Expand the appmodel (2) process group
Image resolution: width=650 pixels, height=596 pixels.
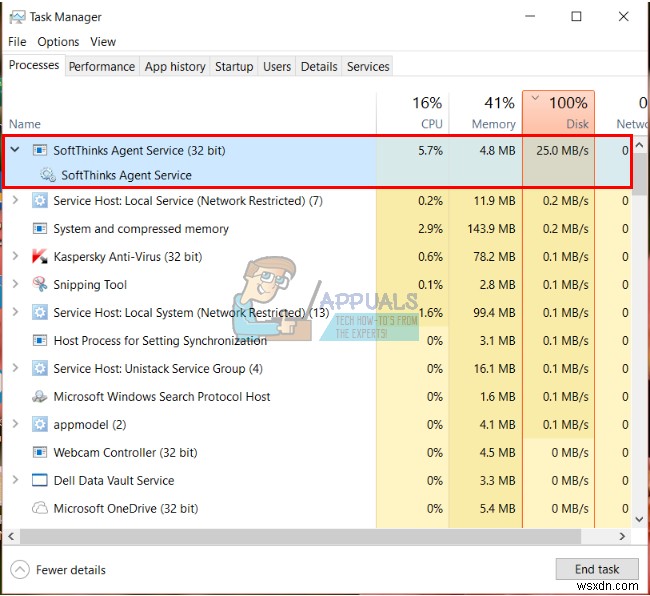point(15,424)
